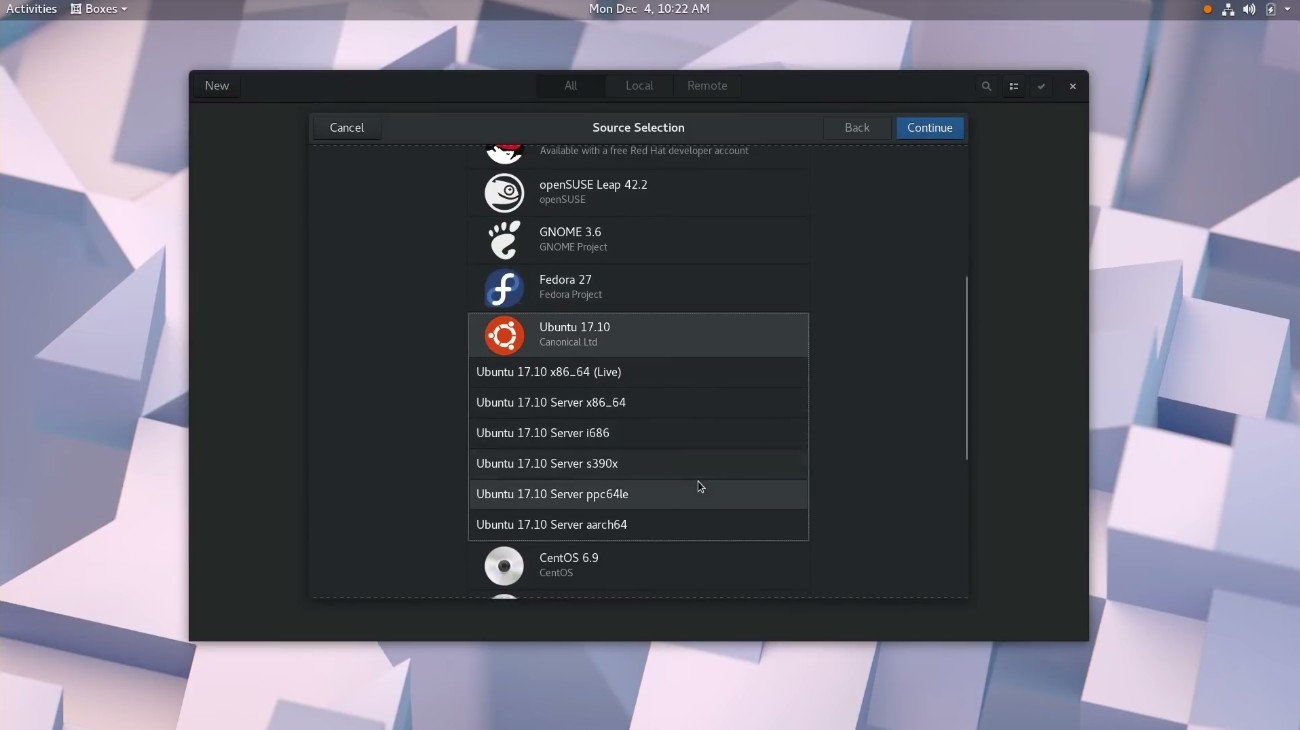
Task: Switch to the Remote tab
Action: coord(707,86)
